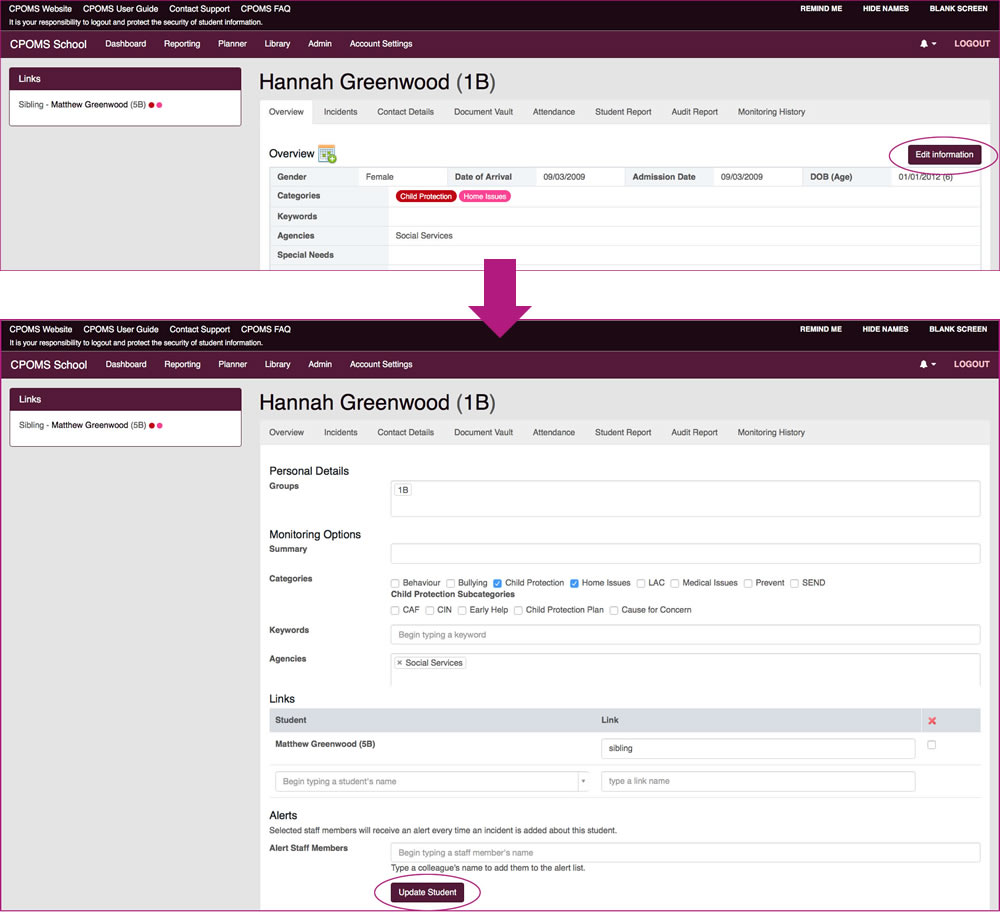Click BLANK SCREEN on the edit form page

click(x=958, y=329)
